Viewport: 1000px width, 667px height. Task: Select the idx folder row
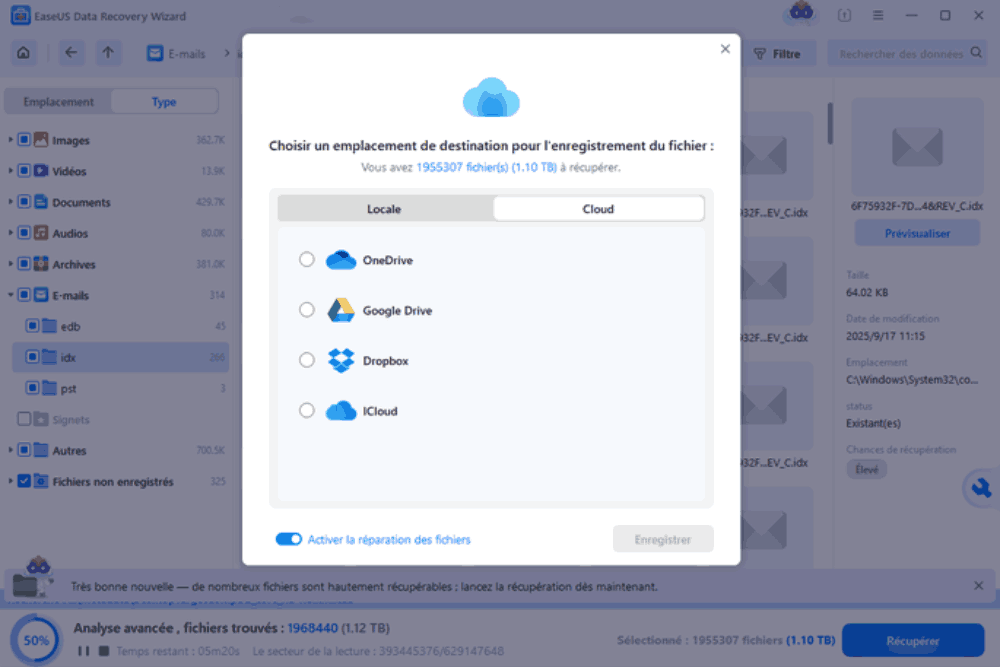[121, 357]
